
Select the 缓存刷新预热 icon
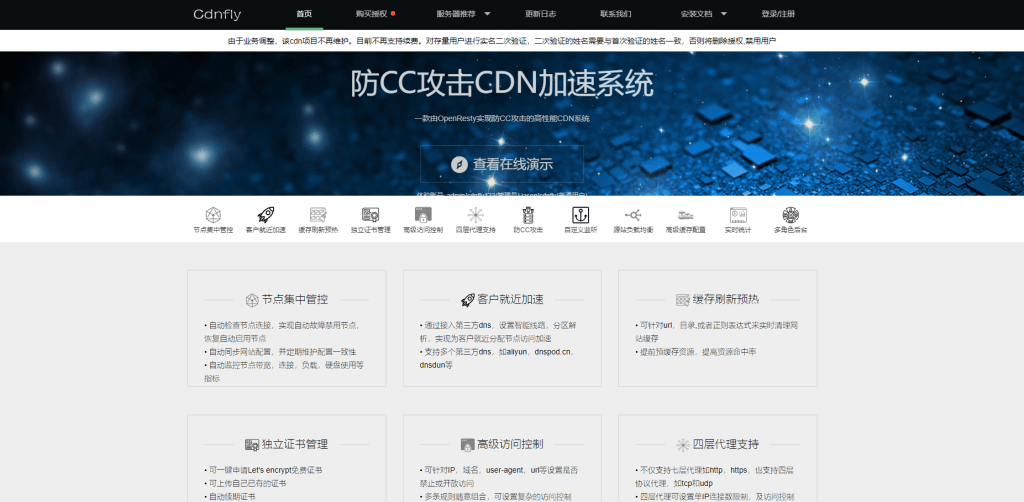click(318, 215)
